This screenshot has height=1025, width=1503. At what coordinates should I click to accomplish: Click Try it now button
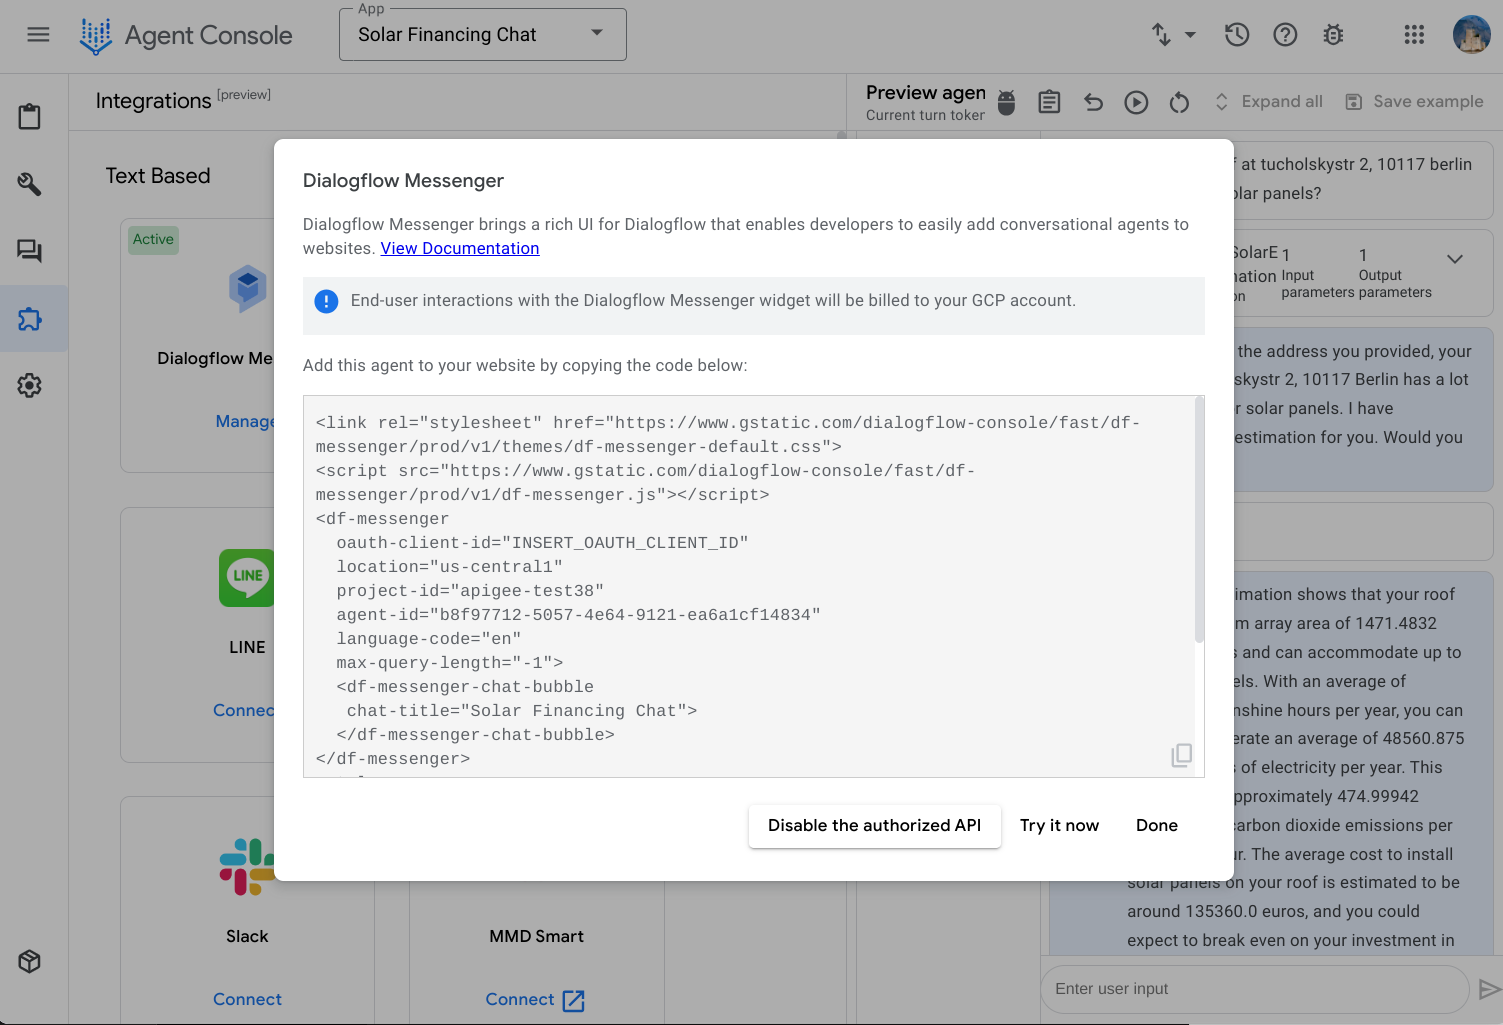1059,826
